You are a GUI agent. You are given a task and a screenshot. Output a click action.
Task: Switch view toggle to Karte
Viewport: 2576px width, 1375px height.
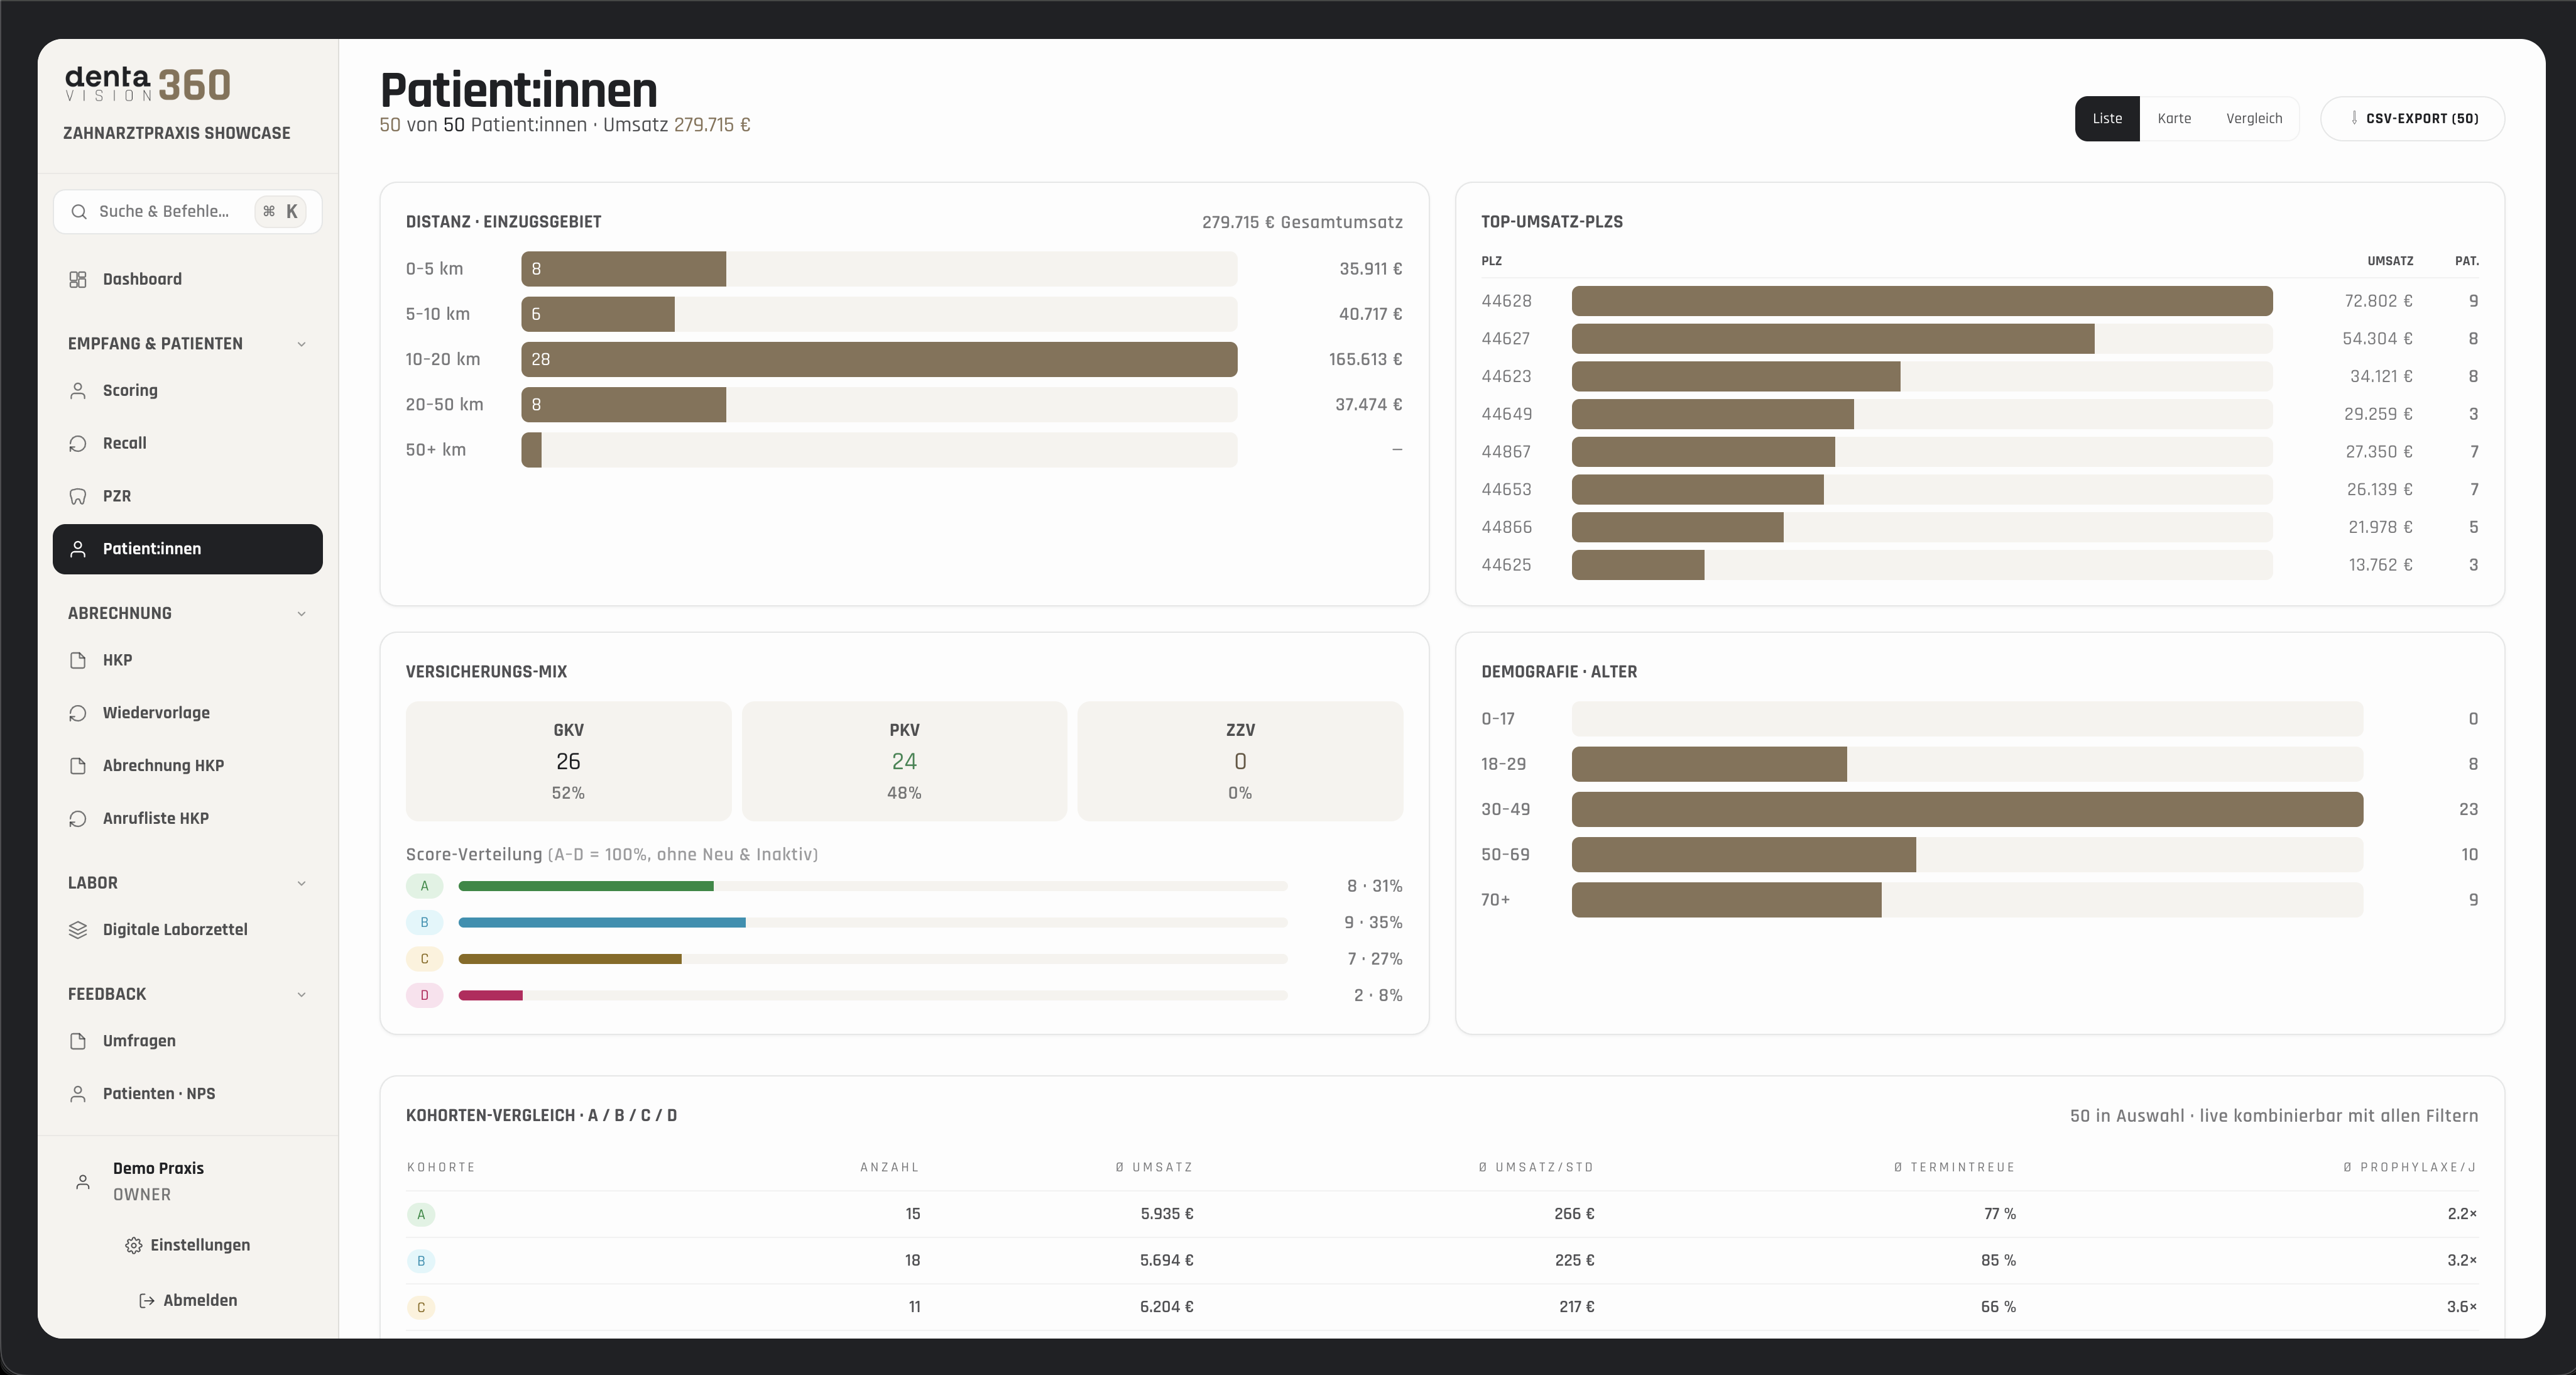[2174, 118]
